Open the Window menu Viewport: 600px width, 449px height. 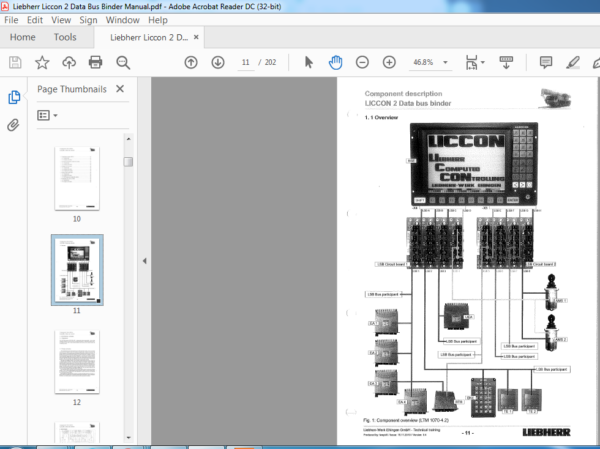coord(123,20)
